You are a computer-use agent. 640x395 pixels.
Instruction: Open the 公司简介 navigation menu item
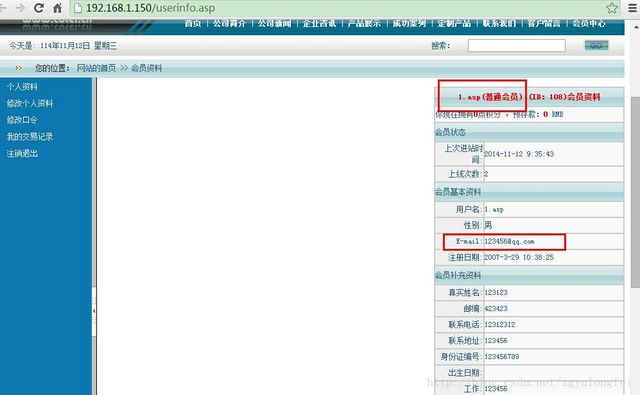coord(229,23)
